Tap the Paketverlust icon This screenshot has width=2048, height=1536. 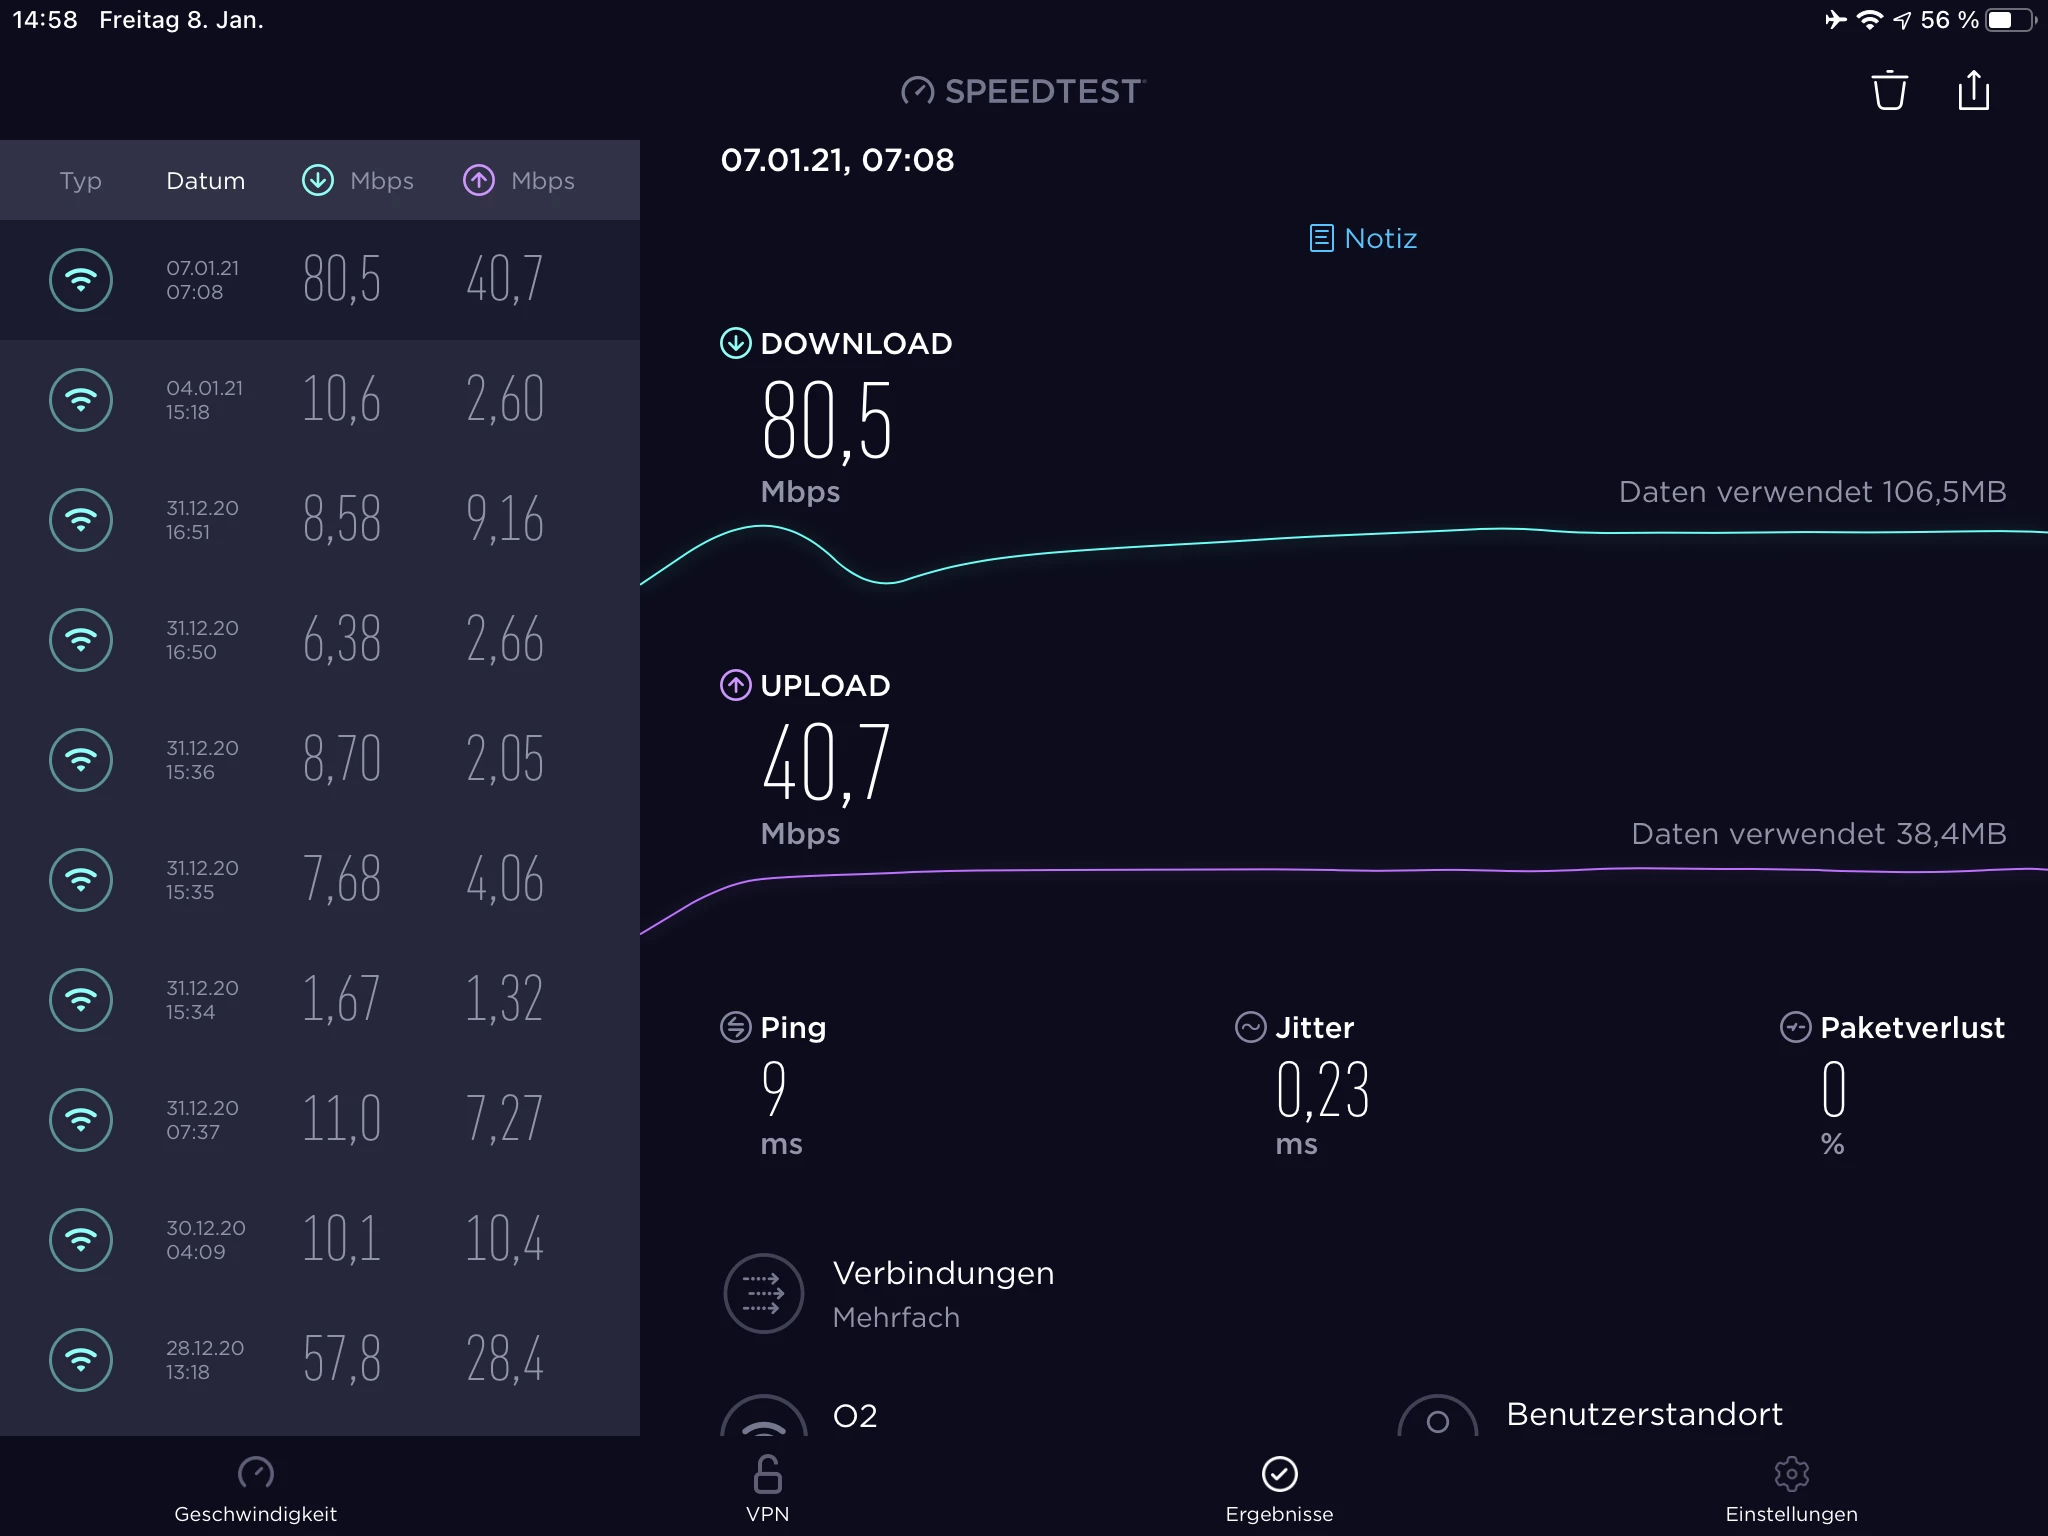(x=1795, y=1027)
